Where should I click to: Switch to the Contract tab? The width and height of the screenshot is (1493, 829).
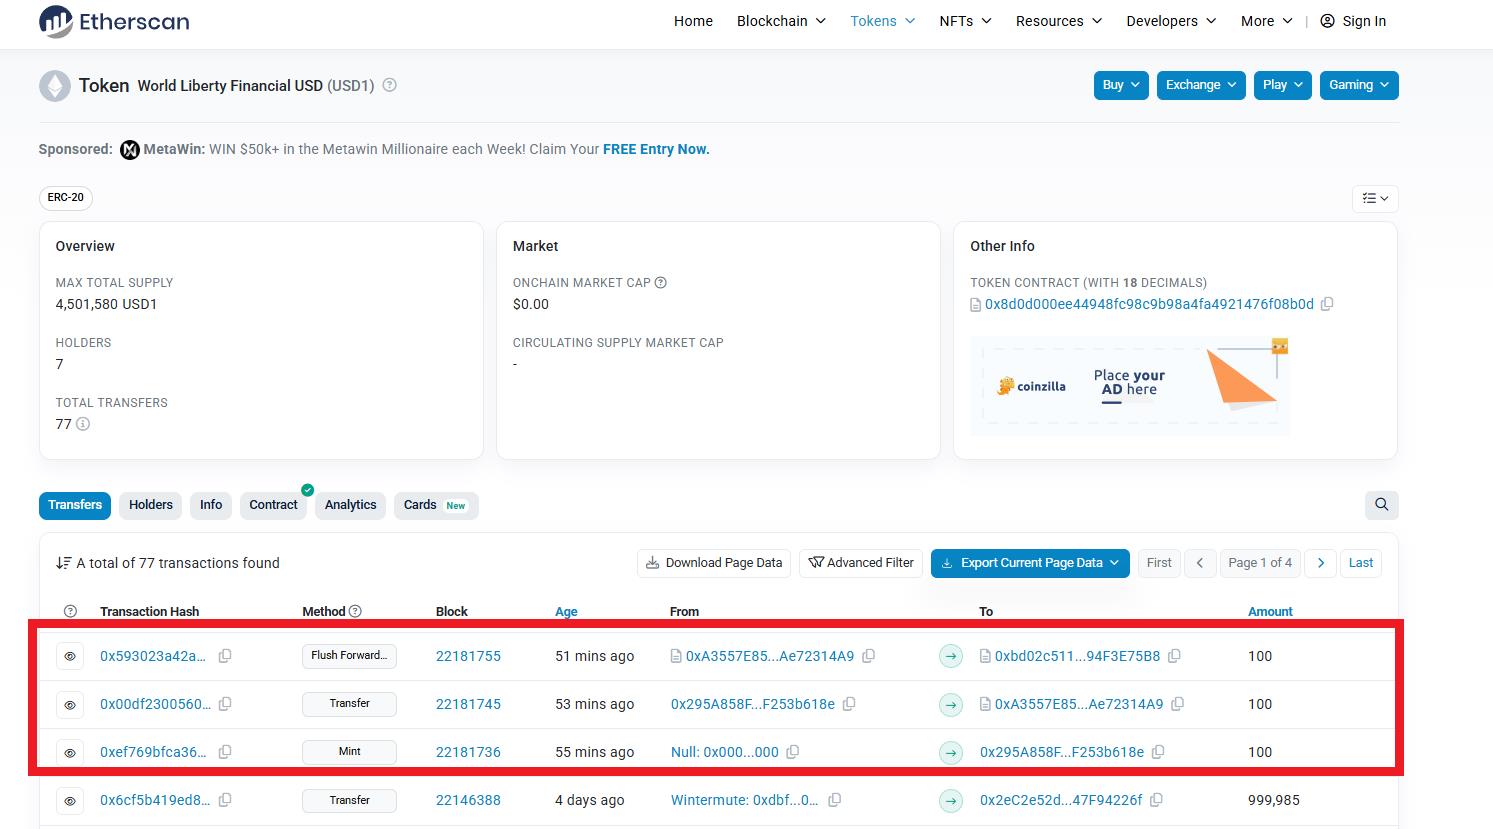(273, 505)
